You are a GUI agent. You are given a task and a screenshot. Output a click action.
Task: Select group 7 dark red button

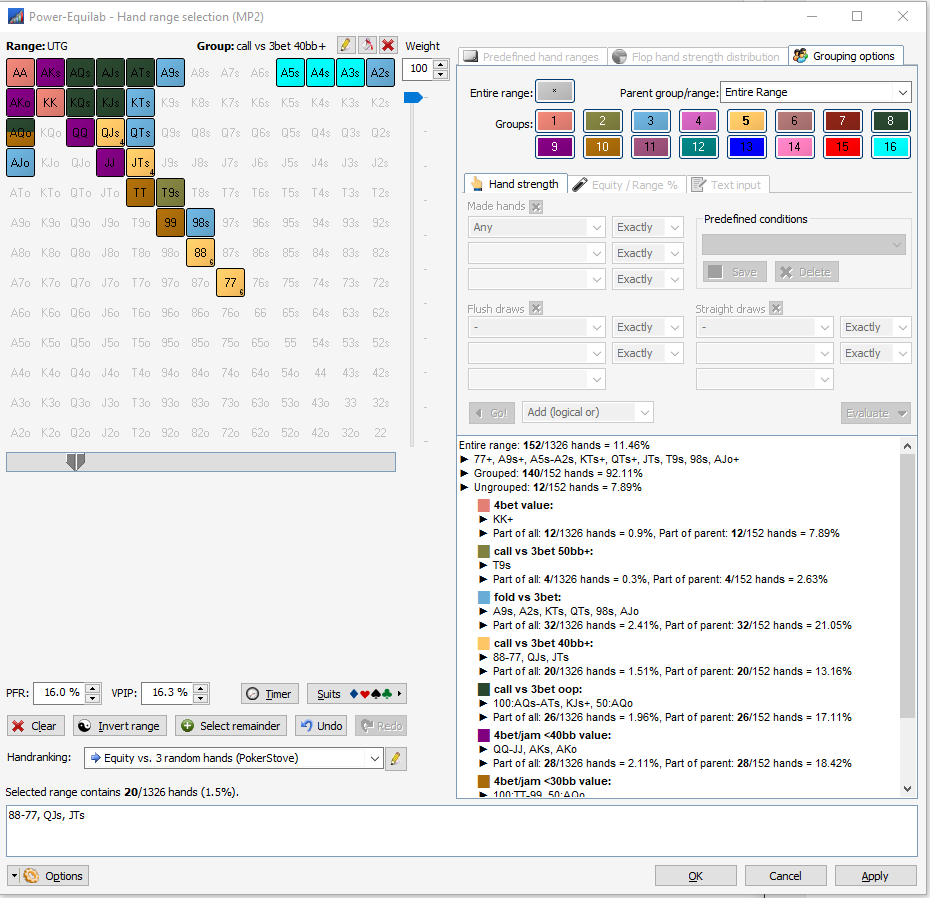click(x=842, y=121)
